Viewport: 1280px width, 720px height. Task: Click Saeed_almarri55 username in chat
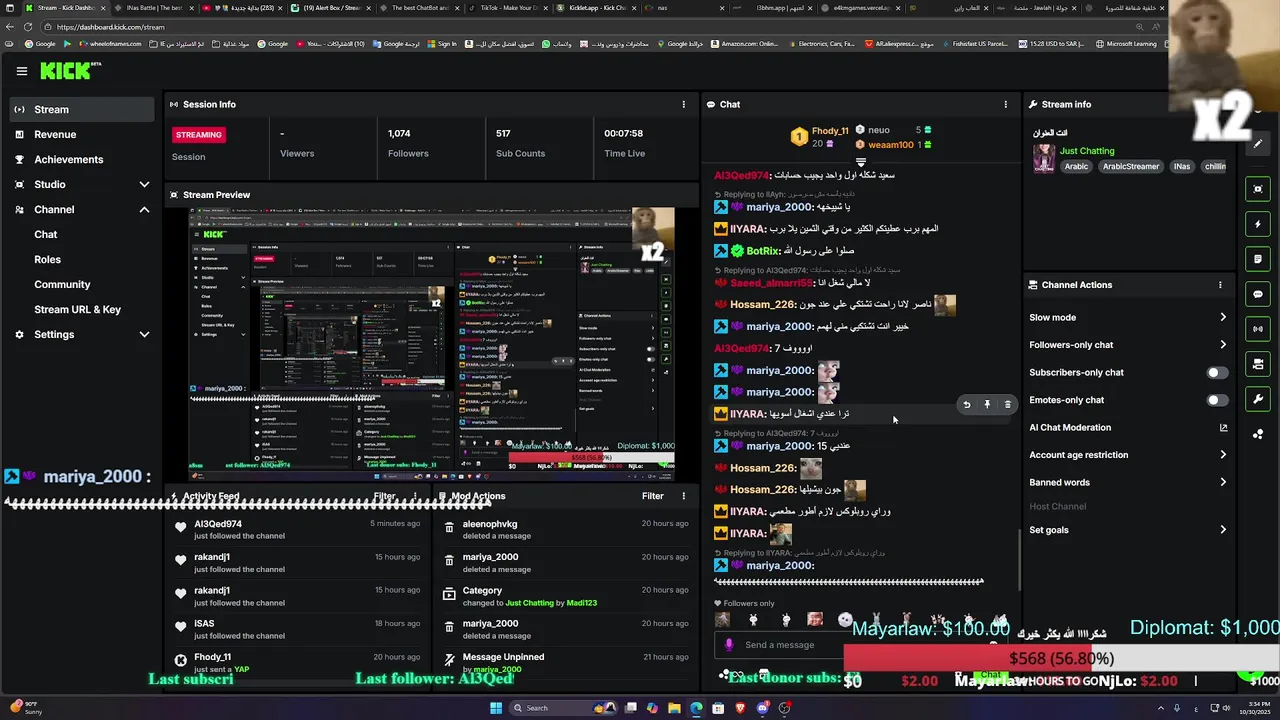click(772, 284)
